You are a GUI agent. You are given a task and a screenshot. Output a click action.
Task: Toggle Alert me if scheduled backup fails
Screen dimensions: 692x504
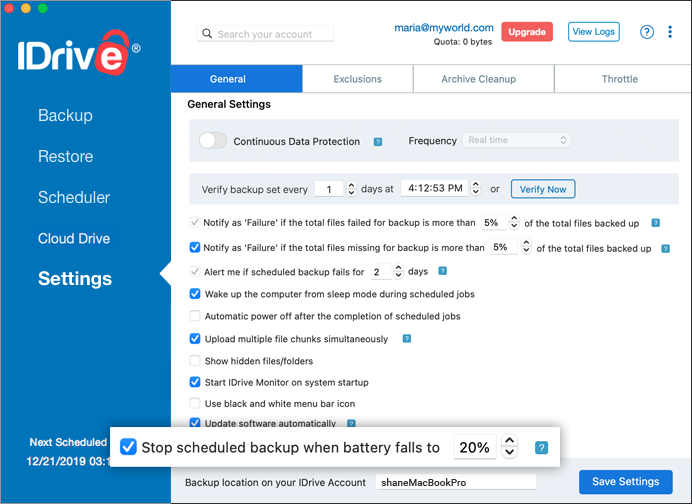(x=195, y=271)
